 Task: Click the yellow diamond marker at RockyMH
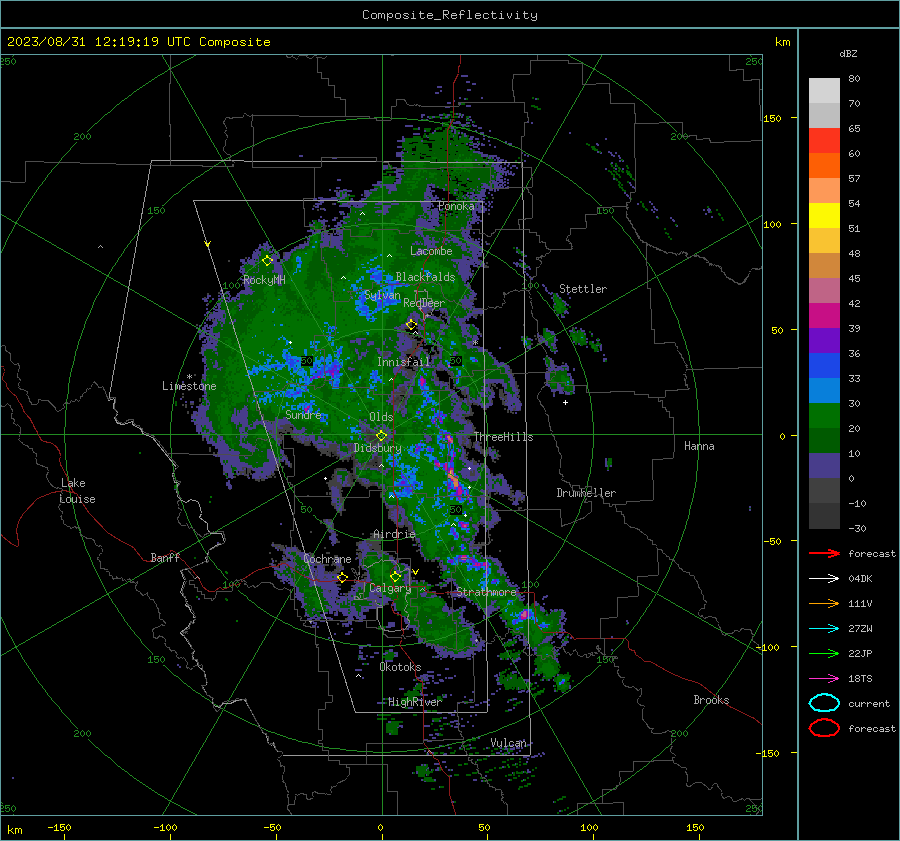click(x=267, y=261)
